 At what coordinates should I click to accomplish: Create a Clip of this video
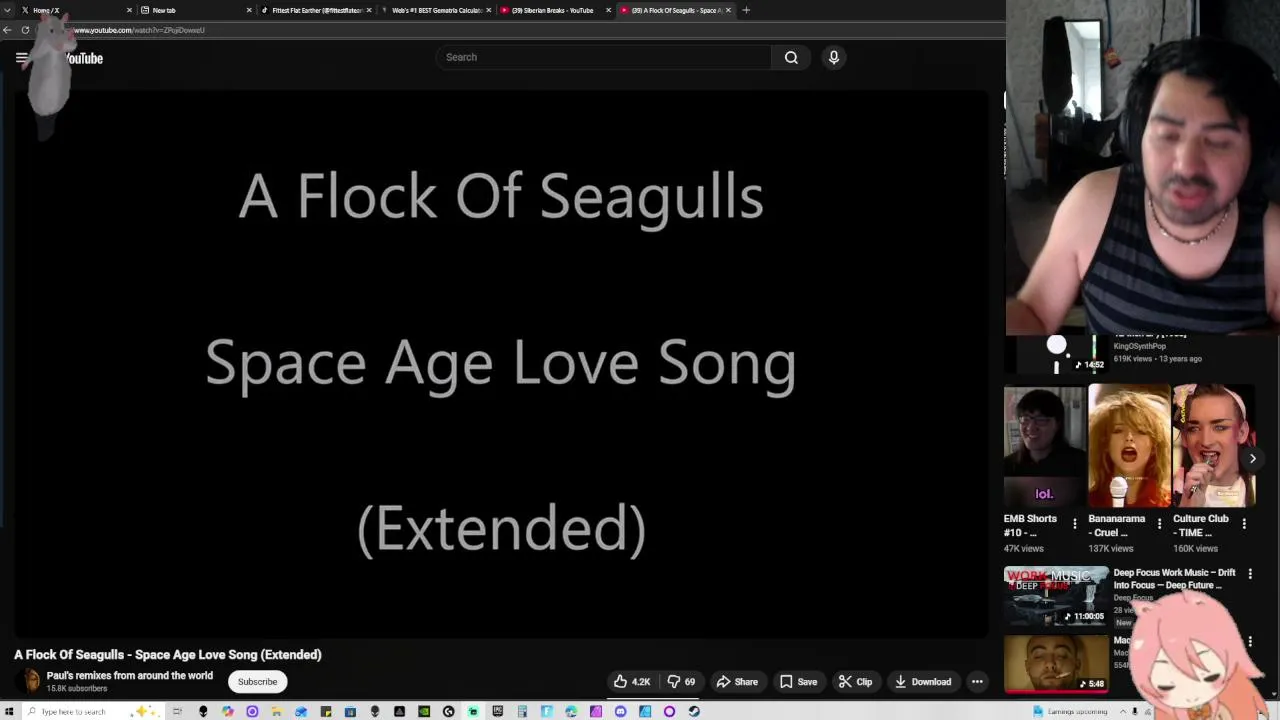click(855, 682)
